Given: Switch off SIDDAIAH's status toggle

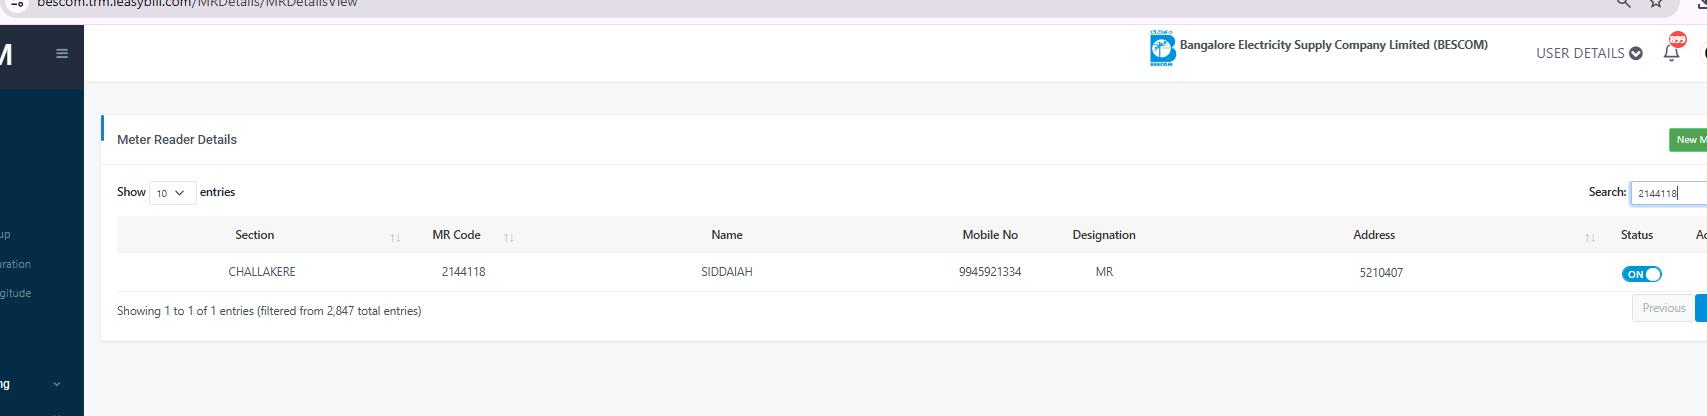Looking at the screenshot, I should click(x=1641, y=274).
